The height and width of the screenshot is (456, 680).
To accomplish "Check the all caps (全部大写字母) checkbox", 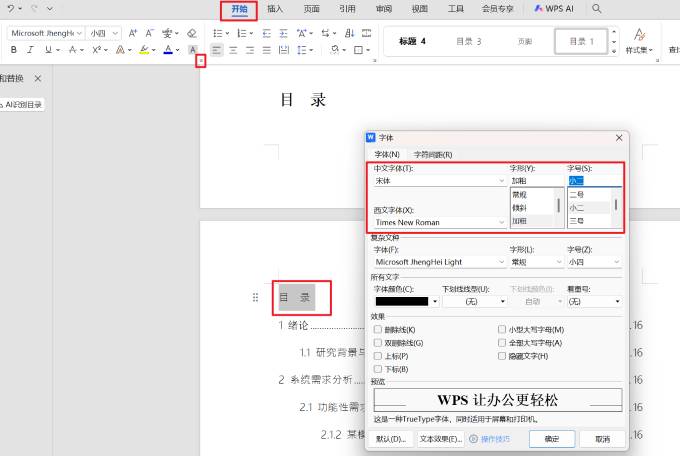I will [x=502, y=343].
